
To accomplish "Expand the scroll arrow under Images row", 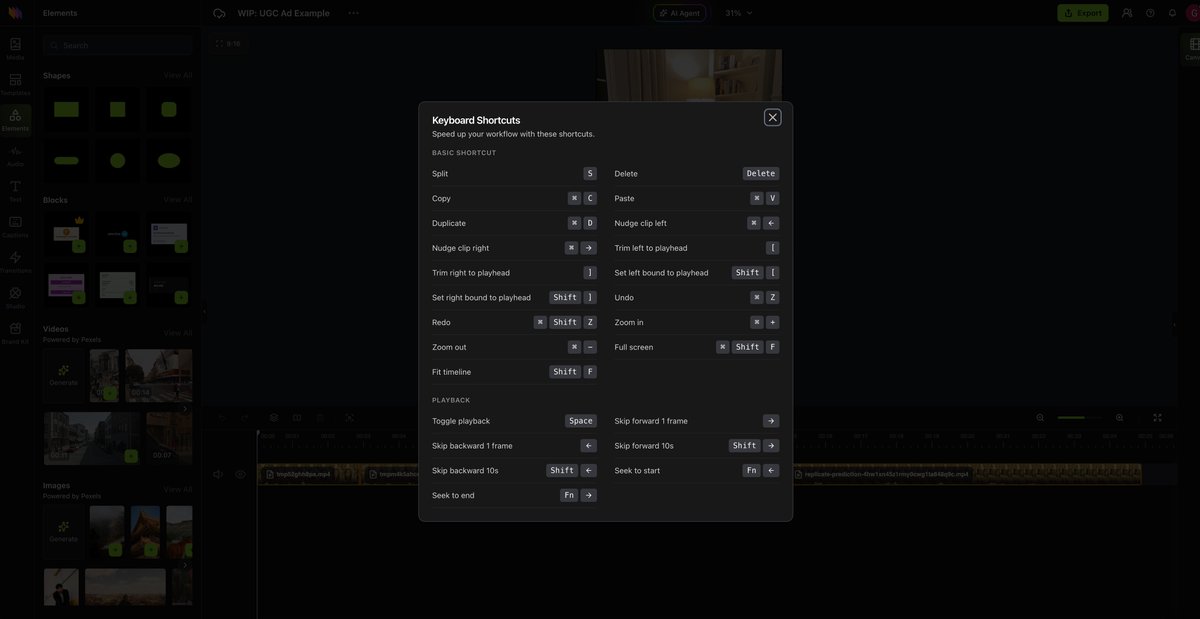I will click(x=185, y=564).
